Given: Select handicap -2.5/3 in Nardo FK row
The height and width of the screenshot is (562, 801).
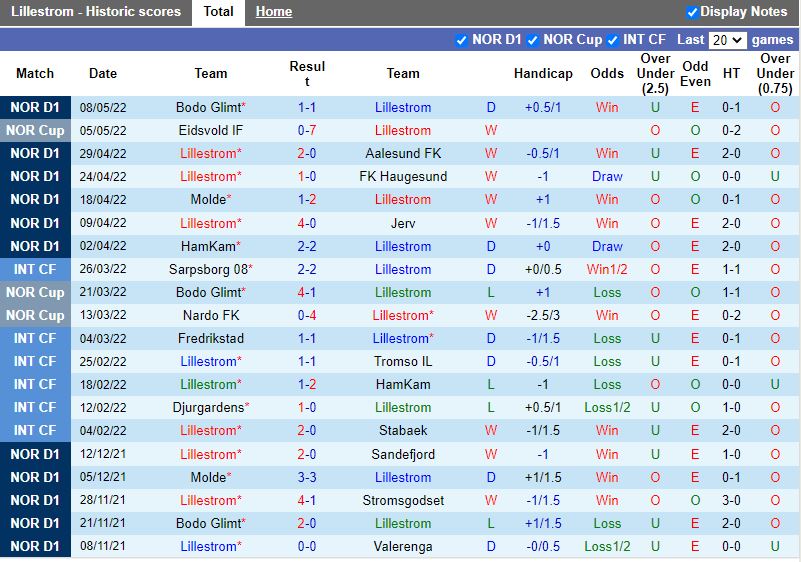Looking at the screenshot, I should click(543, 315).
